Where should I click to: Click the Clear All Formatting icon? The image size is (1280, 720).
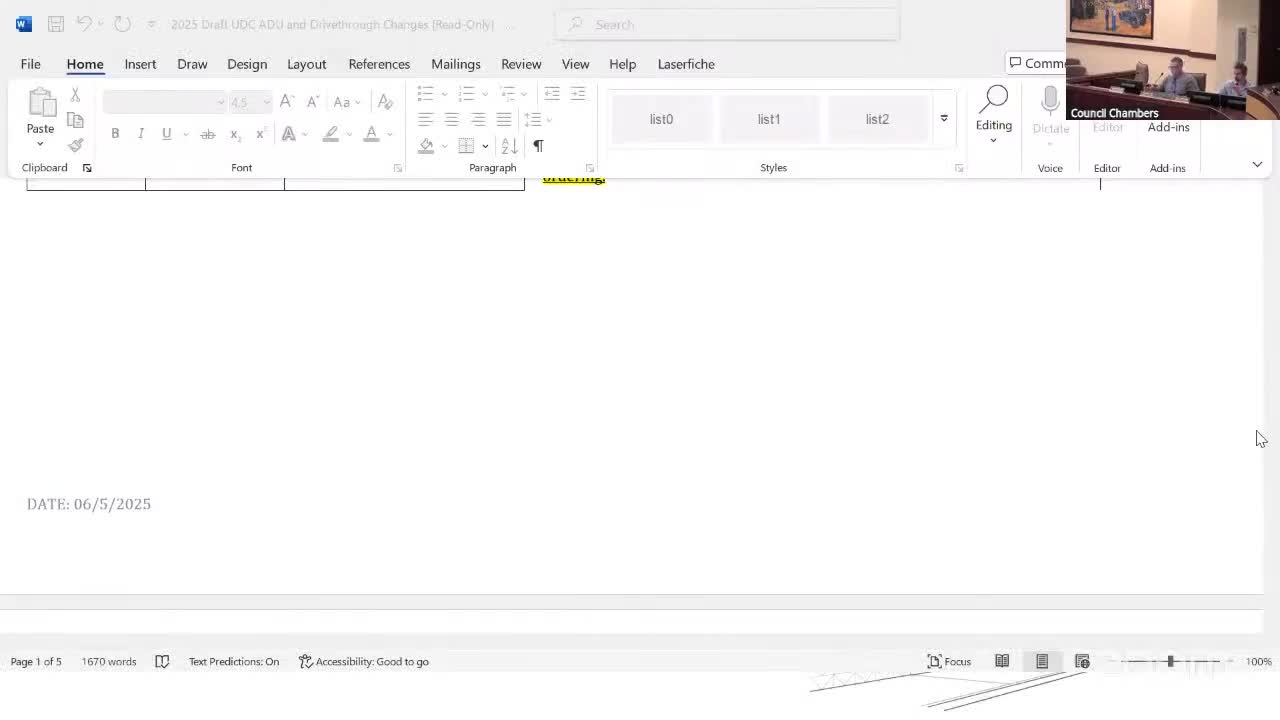(x=385, y=102)
